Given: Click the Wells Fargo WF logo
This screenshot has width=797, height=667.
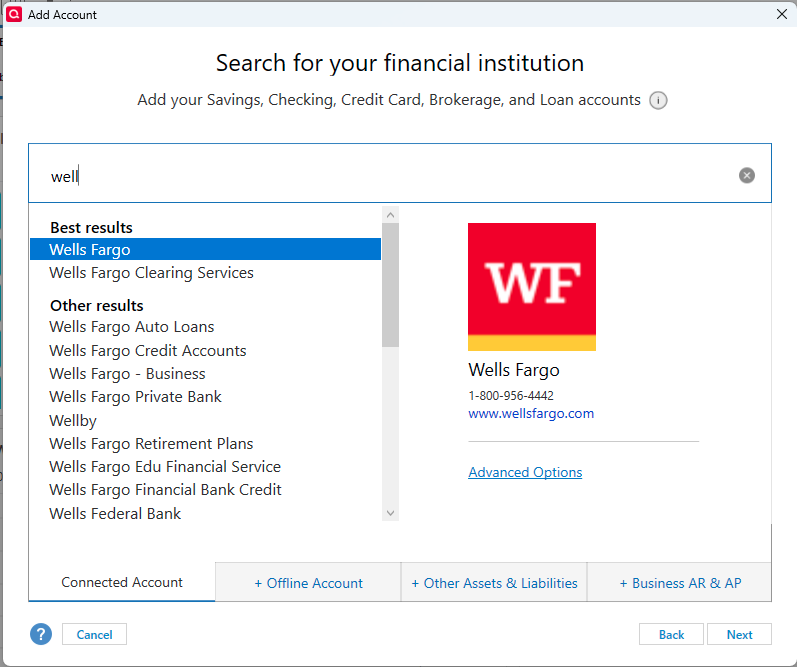Looking at the screenshot, I should (x=532, y=287).
